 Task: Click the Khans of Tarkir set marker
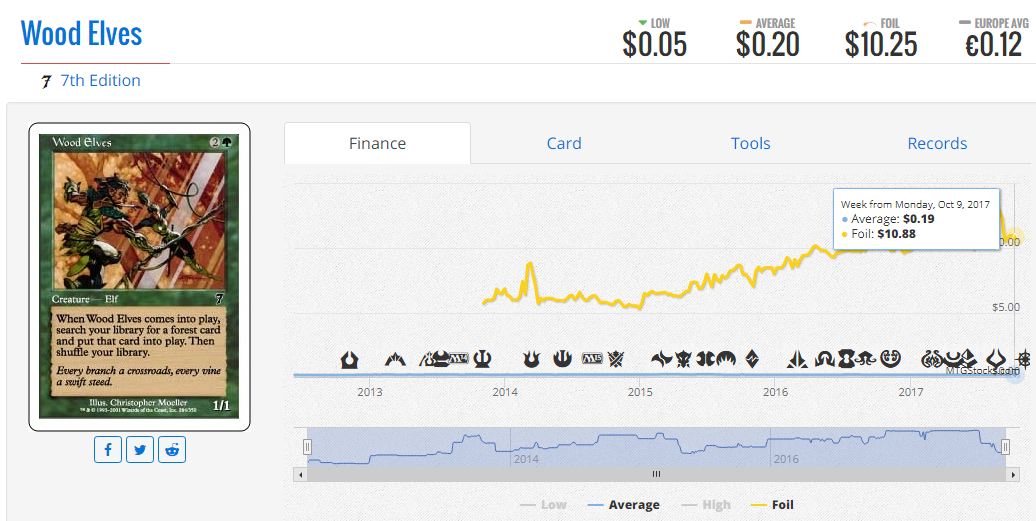click(x=616, y=359)
